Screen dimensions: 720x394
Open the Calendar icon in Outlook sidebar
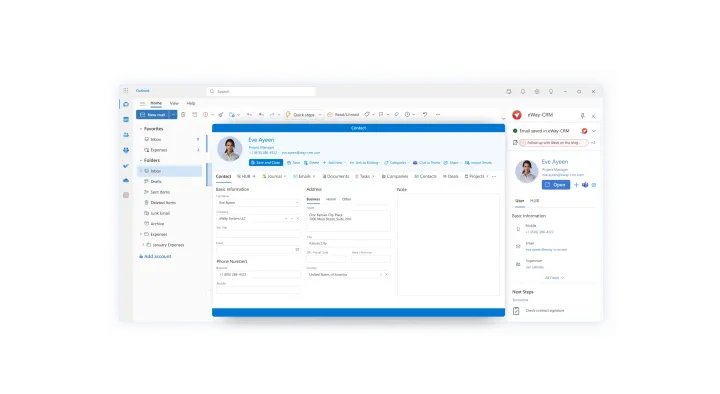126,119
